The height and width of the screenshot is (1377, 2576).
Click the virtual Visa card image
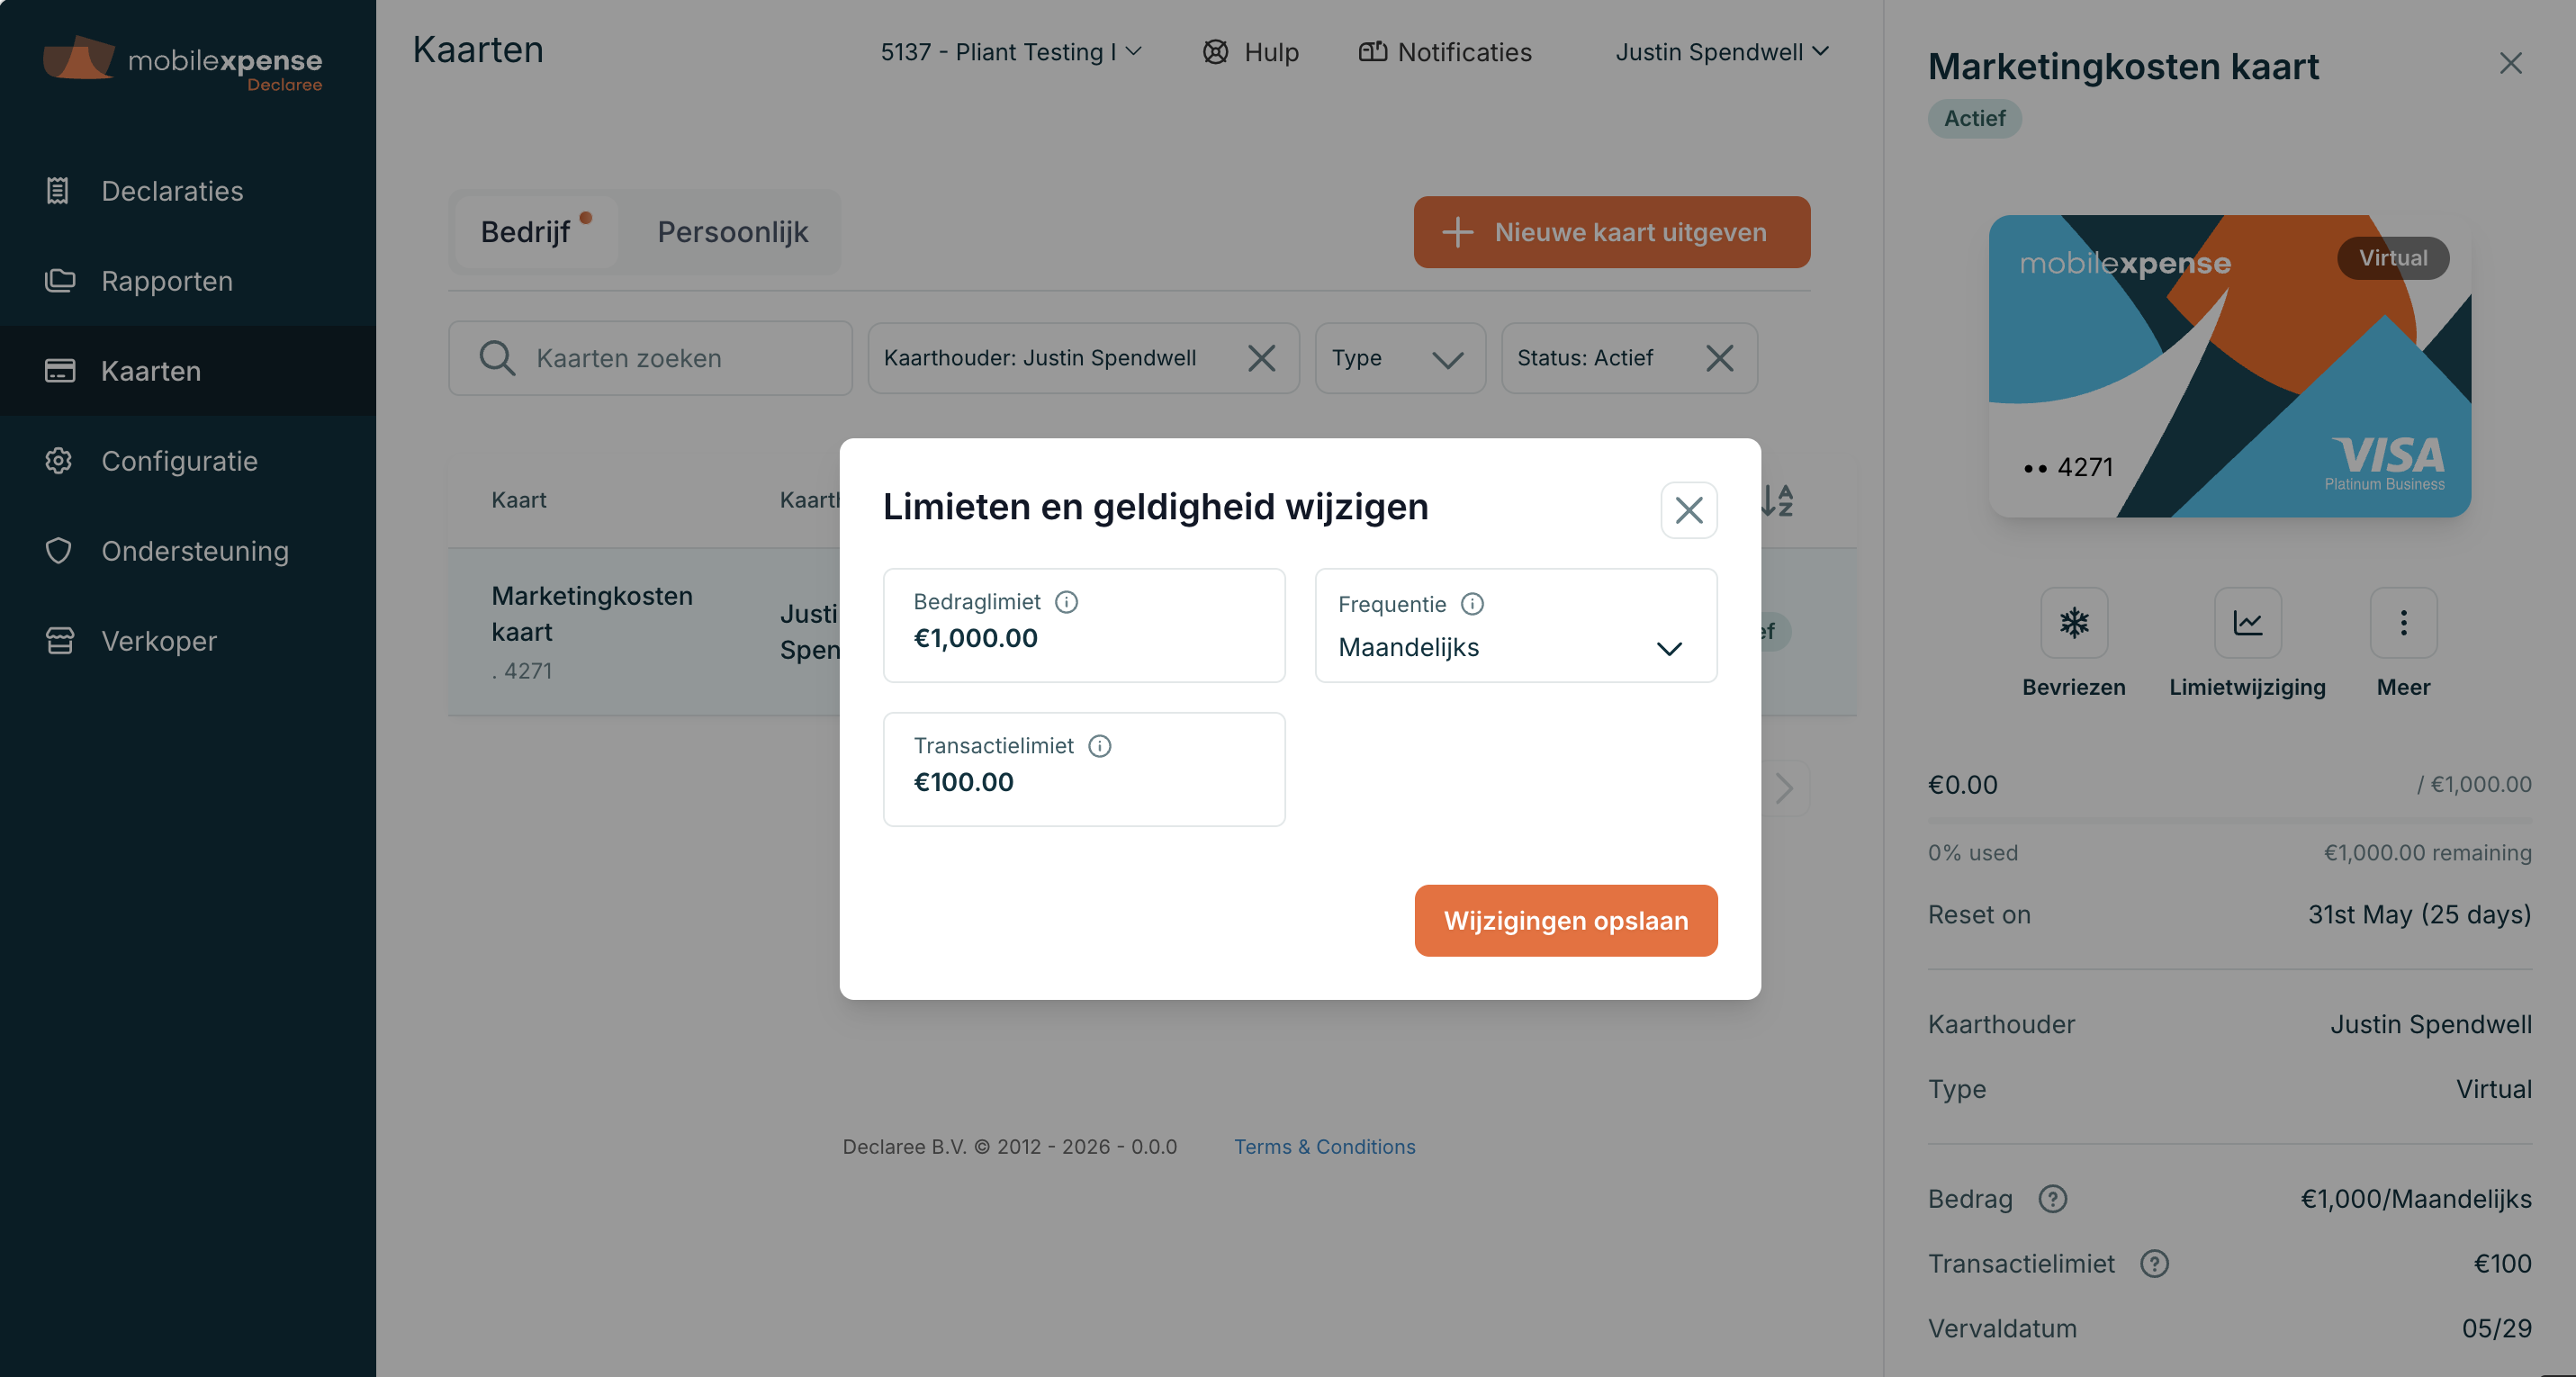(x=2230, y=366)
